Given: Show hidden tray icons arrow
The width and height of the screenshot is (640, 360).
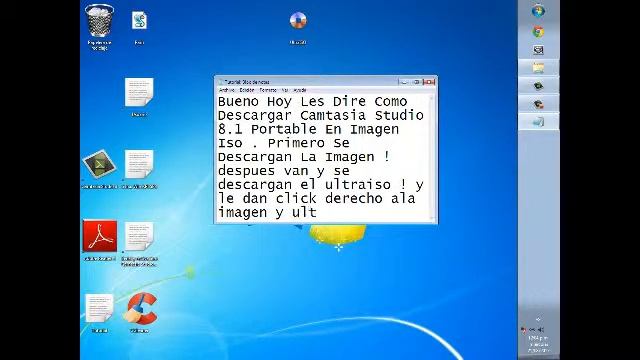Looking at the screenshot, I should tap(538, 319).
